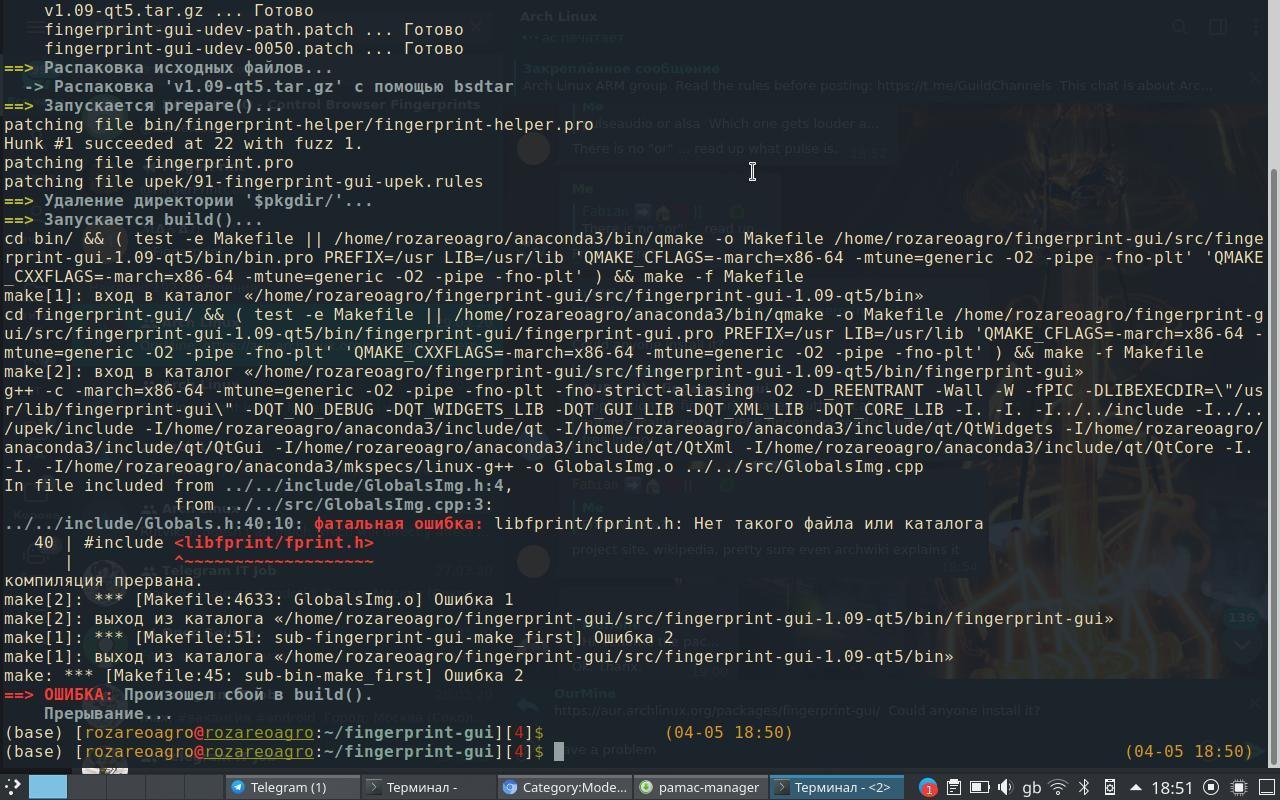The image size is (1280, 800).
Task: Click the 'ОШИБКА:' build failure text
Action: point(79,694)
